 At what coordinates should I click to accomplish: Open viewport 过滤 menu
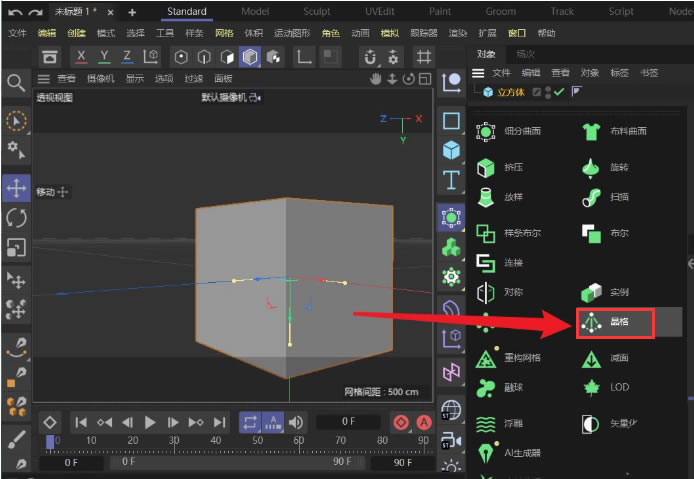(x=193, y=79)
